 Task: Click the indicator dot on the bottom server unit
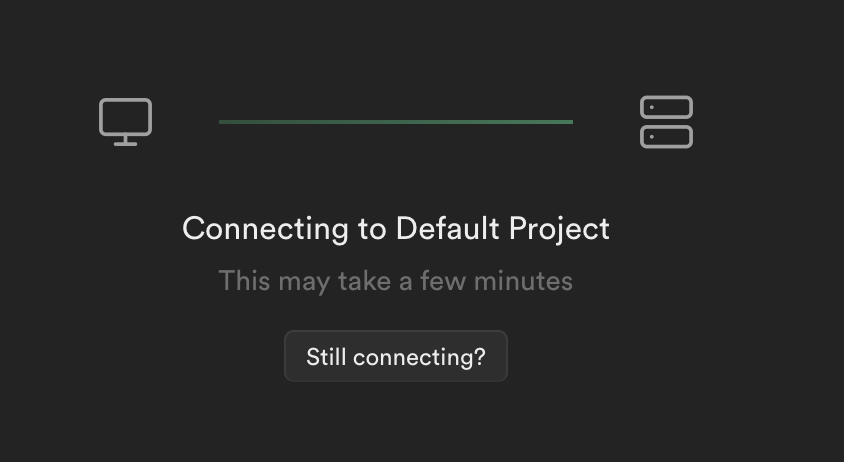pyautogui.click(x=652, y=137)
